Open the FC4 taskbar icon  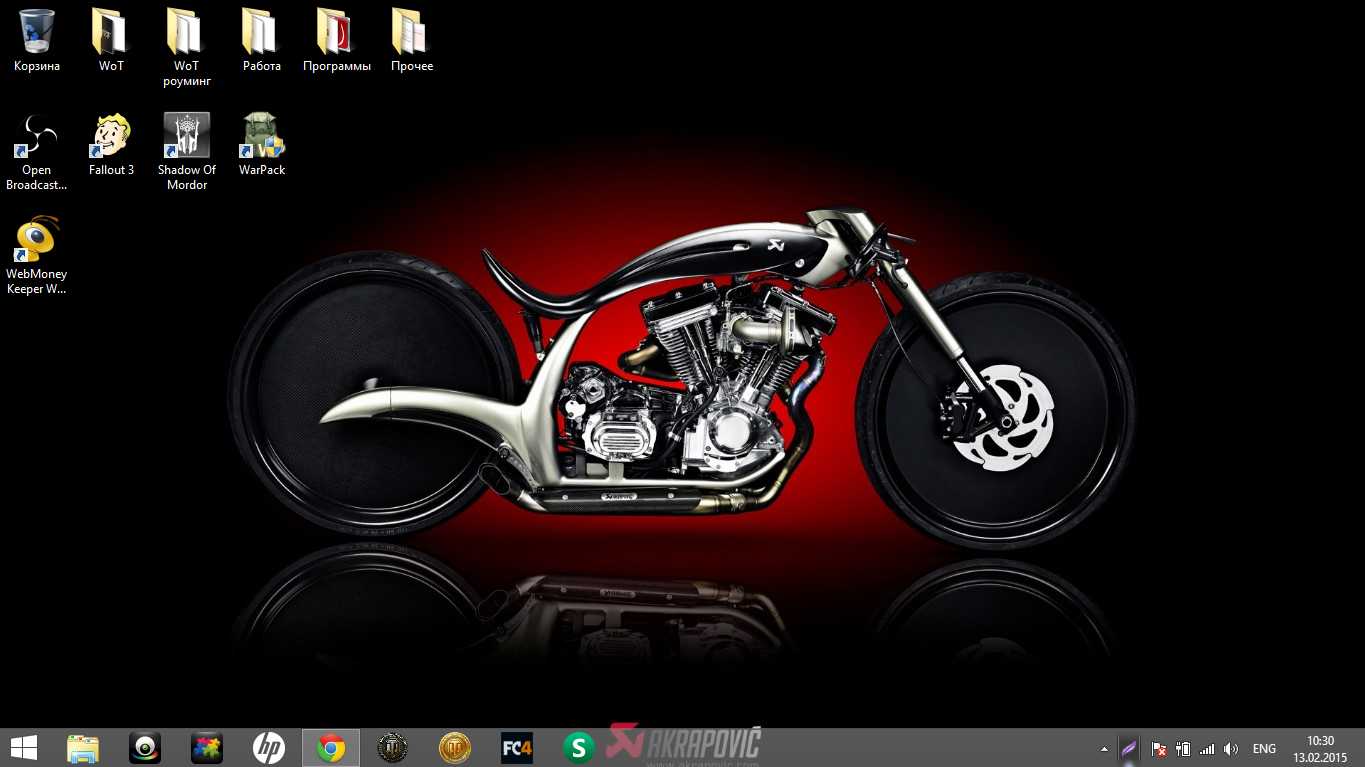tap(517, 748)
